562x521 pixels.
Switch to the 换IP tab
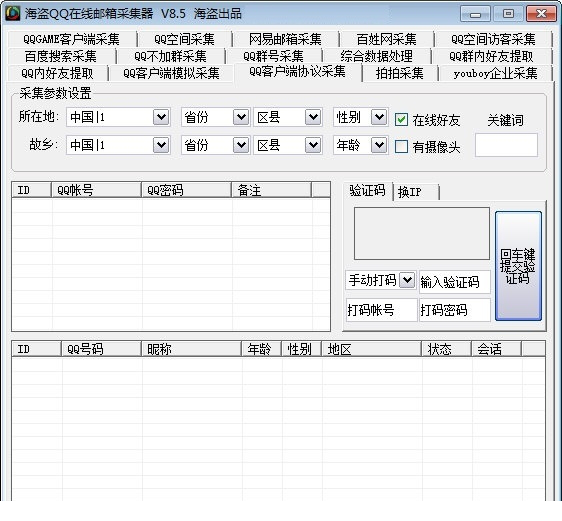(x=416, y=192)
